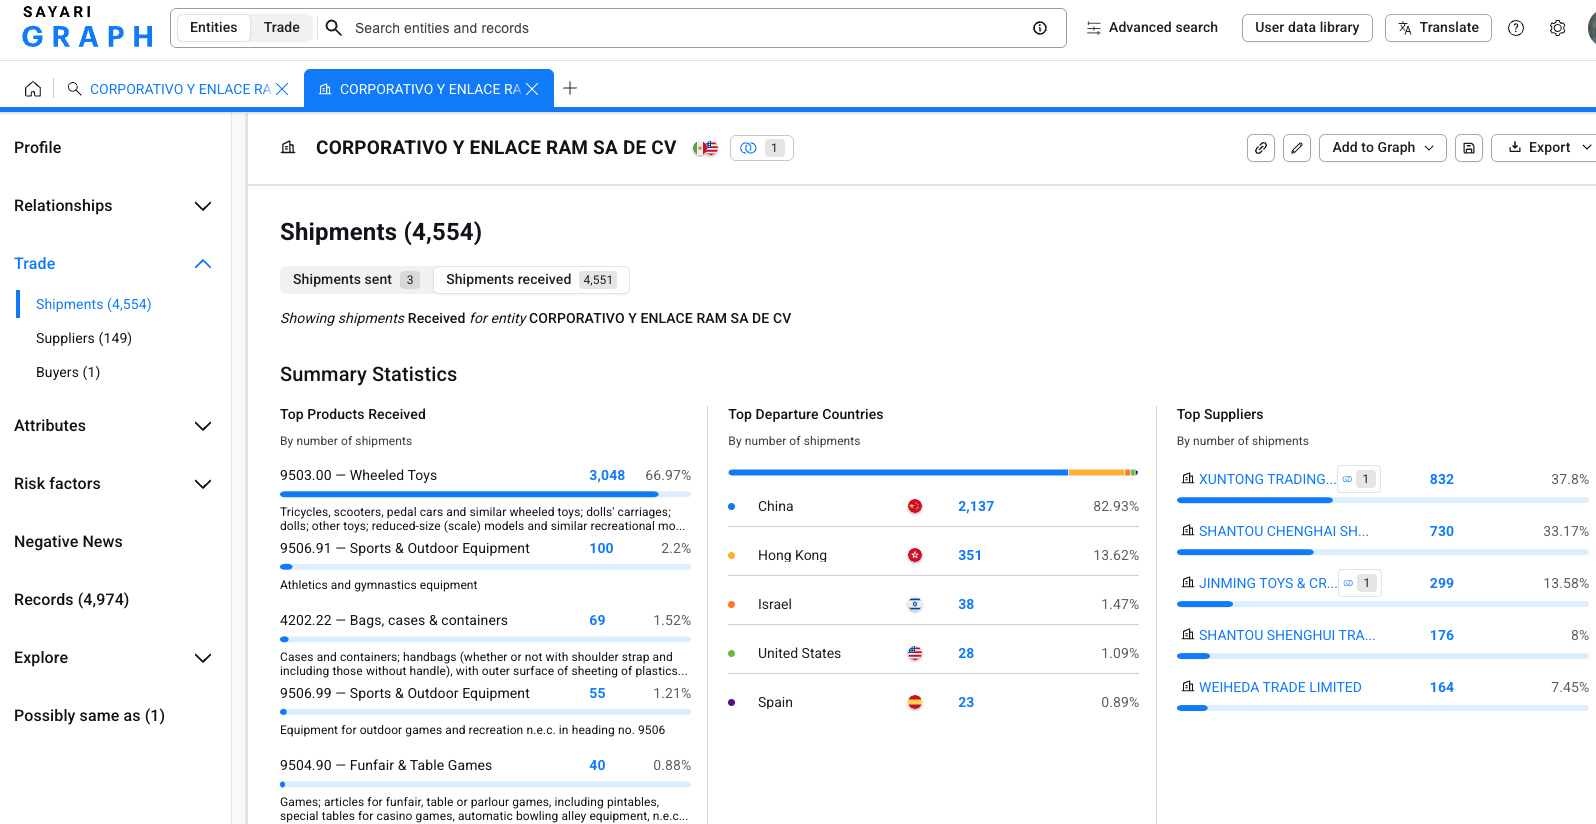Open SHANTOU SHENGHUI TRA... supplier link

click(1287, 635)
